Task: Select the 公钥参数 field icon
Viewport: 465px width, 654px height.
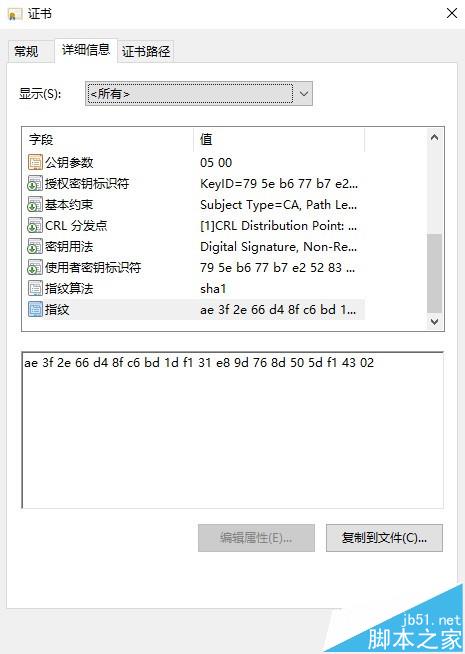Action: 35,162
